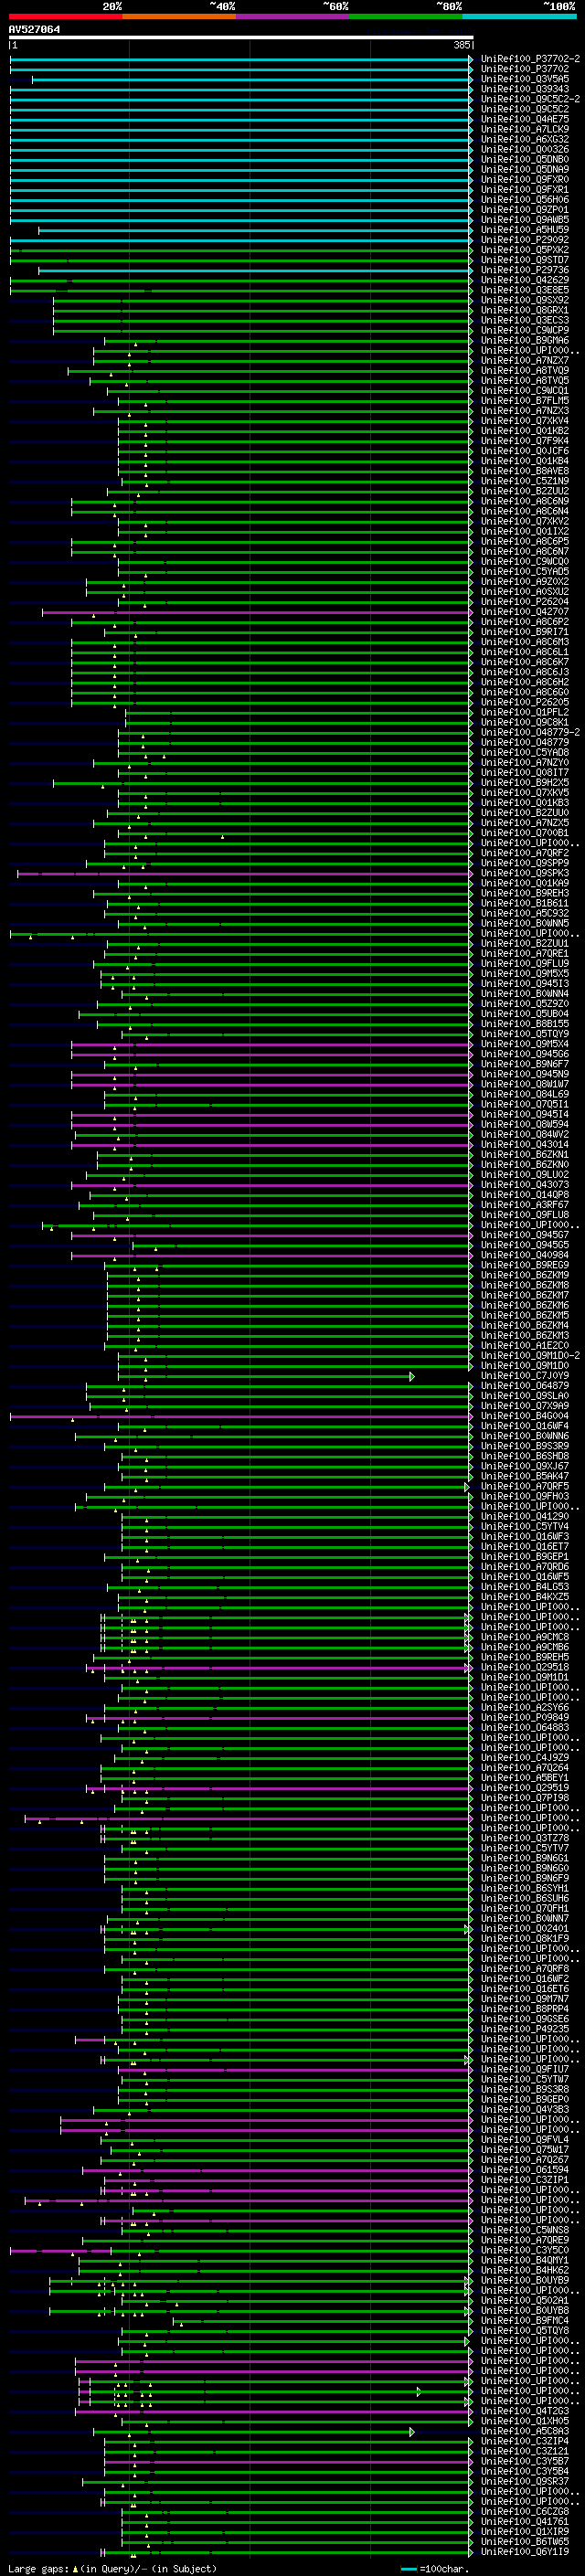Click the UniRef100_P29092 label
The image size is (585, 2576).
[x=525, y=240]
